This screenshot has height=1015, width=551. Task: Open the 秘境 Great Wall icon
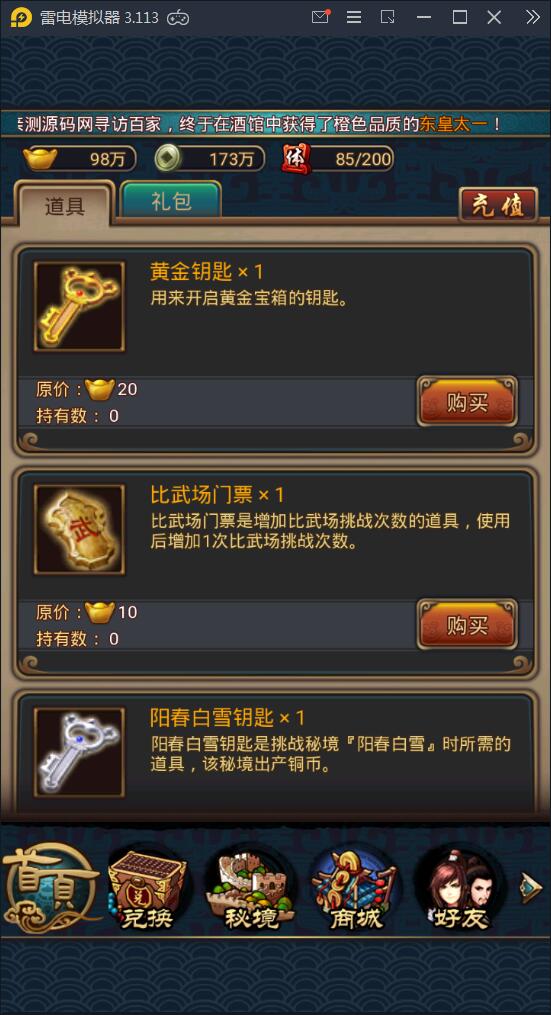[x=251, y=890]
